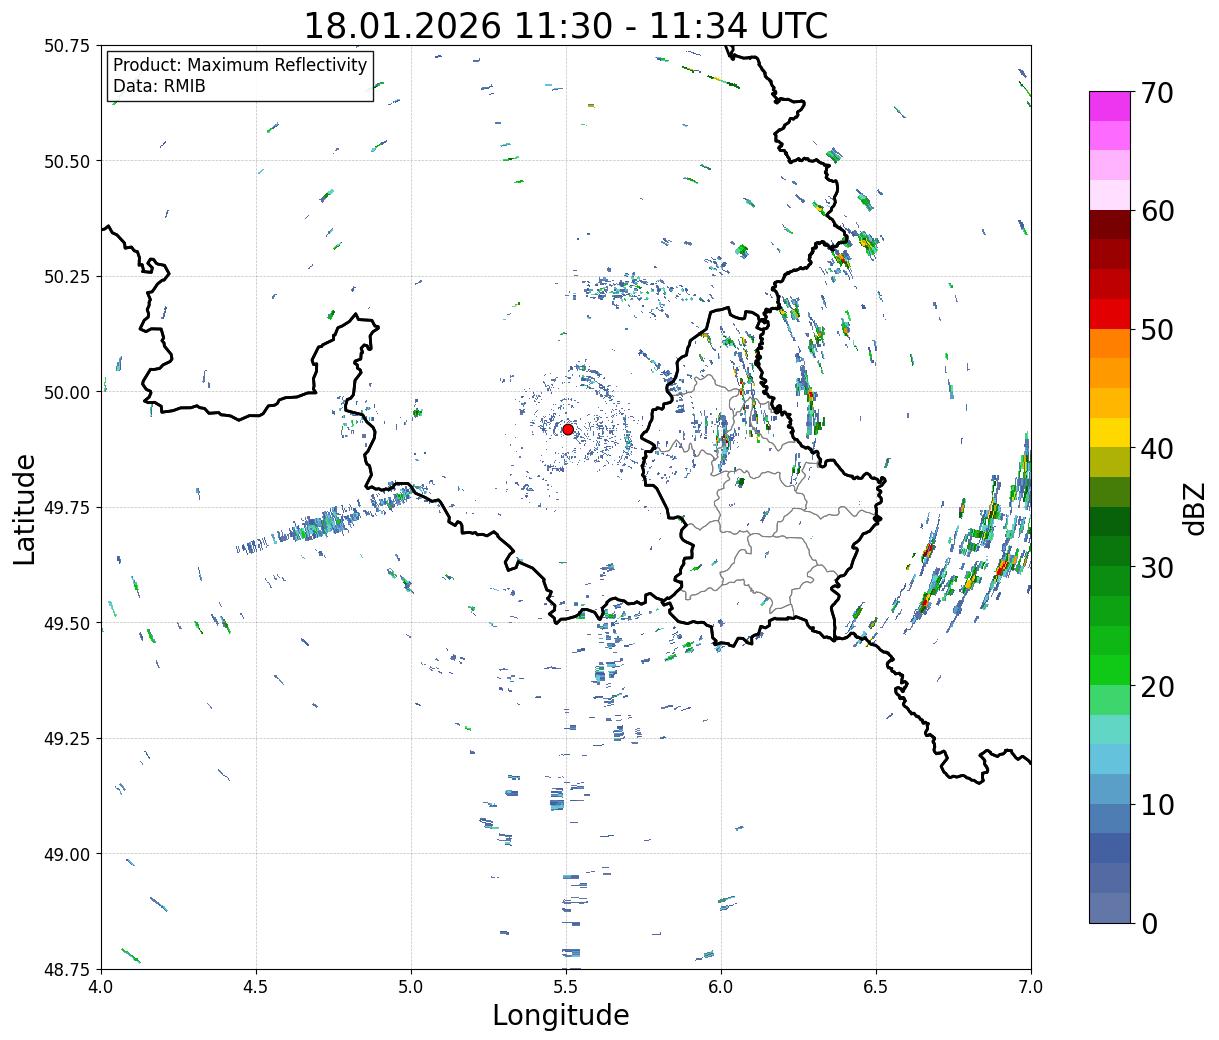Click the colorbar tick label 60

tap(1157, 211)
